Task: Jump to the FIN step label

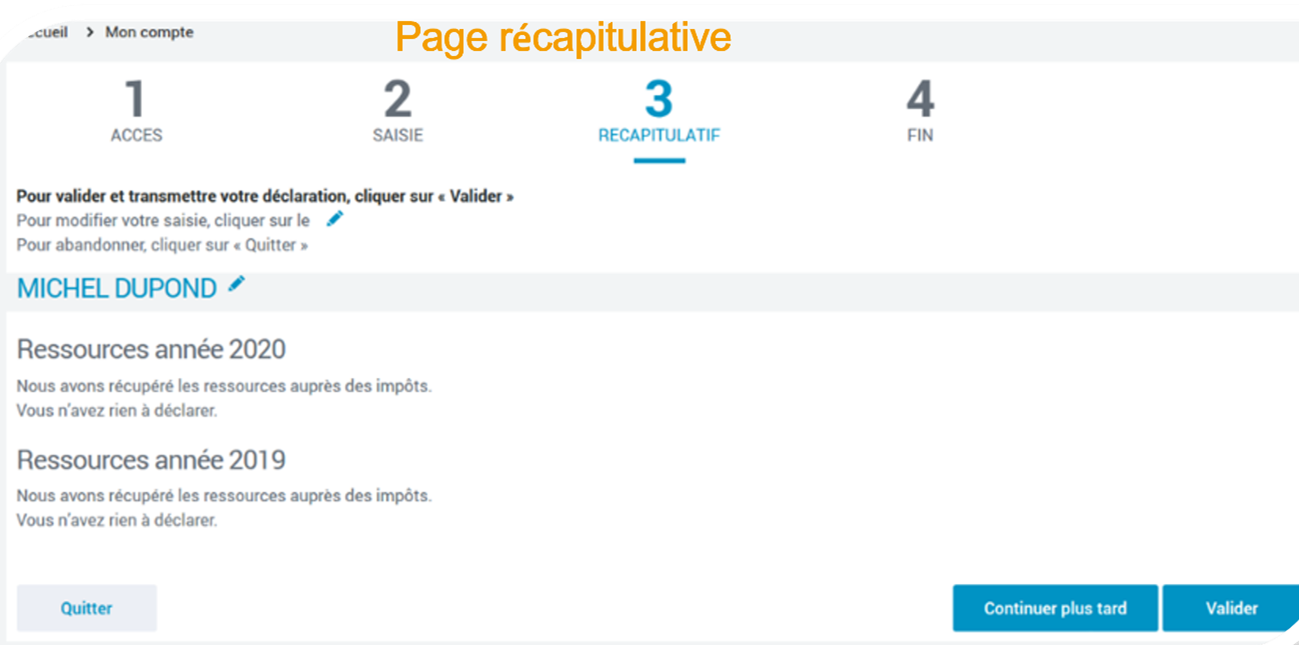Action: 920,136
